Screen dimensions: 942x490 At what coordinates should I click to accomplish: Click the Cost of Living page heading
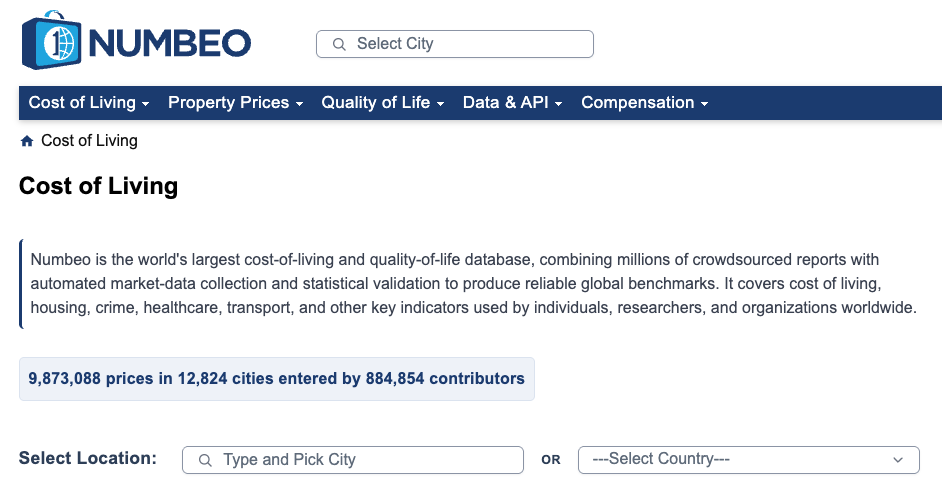[x=99, y=186]
